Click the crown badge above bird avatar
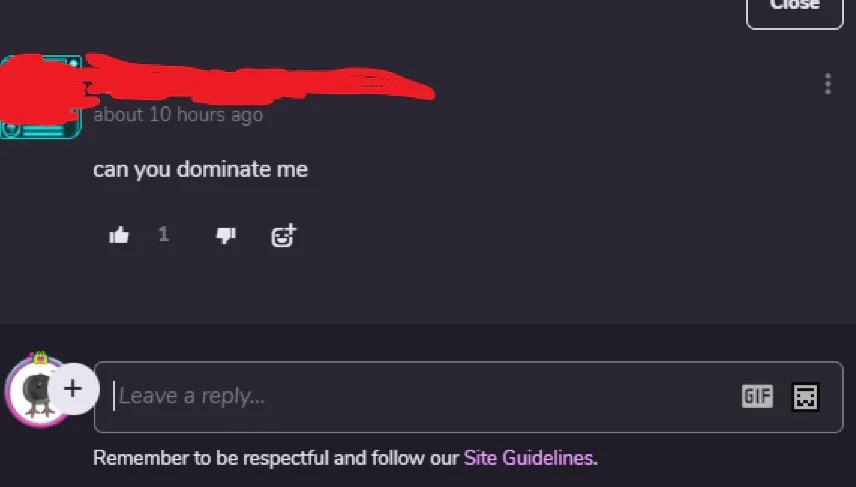 click(39, 356)
